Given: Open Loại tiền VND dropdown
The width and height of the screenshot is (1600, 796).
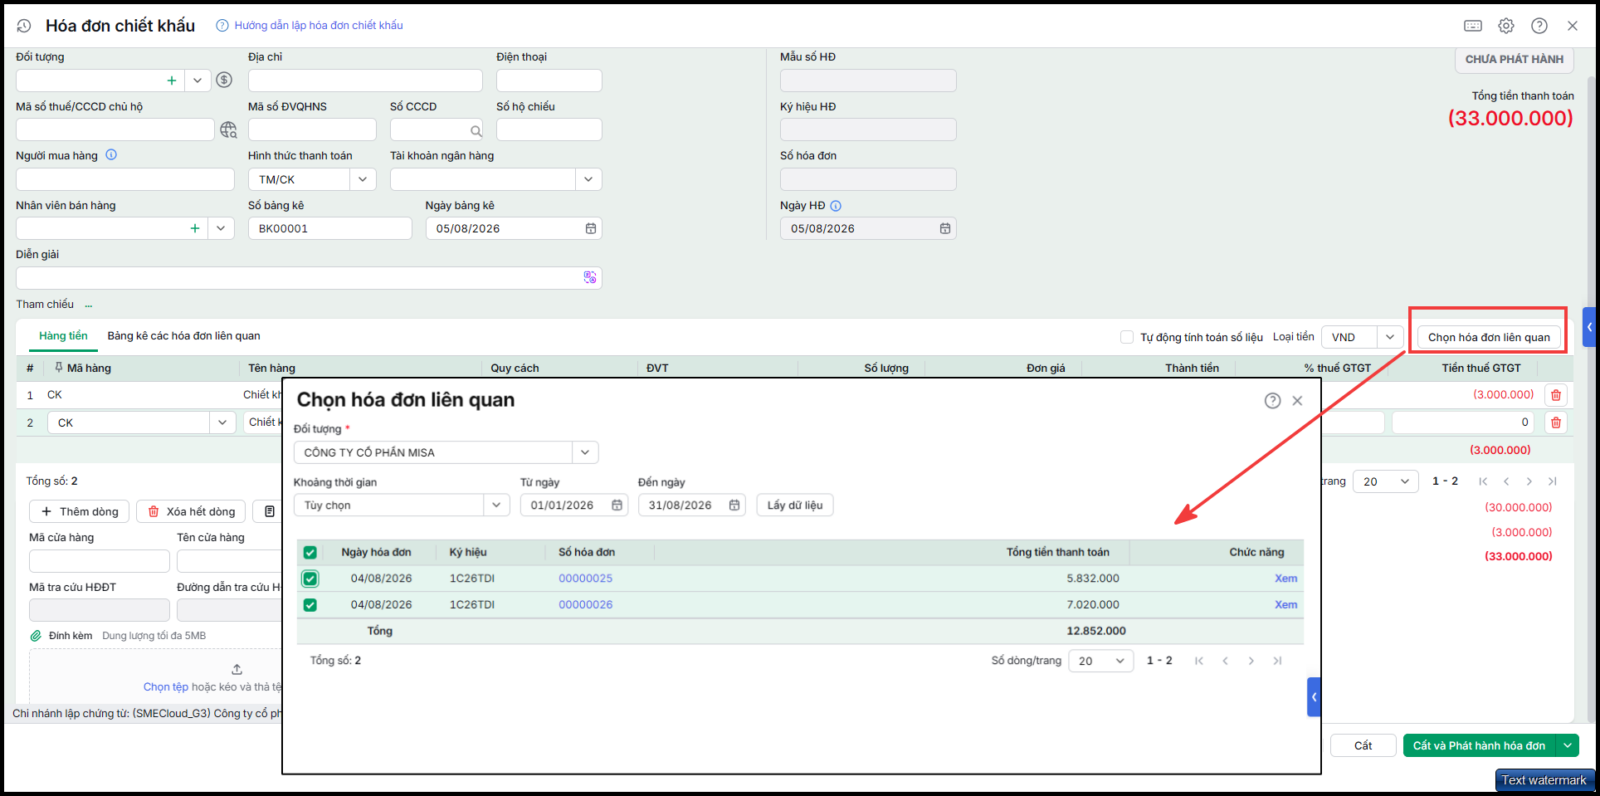Looking at the screenshot, I should pyautogui.click(x=1389, y=338).
